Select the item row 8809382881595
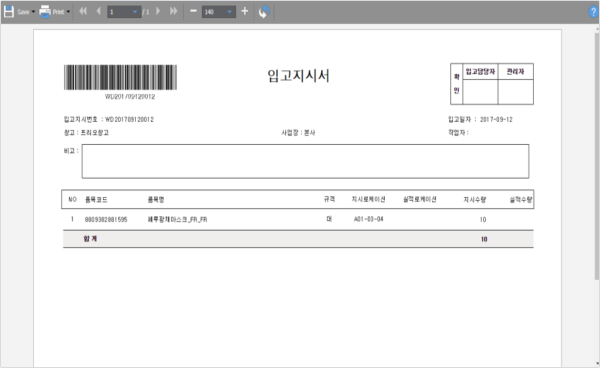 298,219
